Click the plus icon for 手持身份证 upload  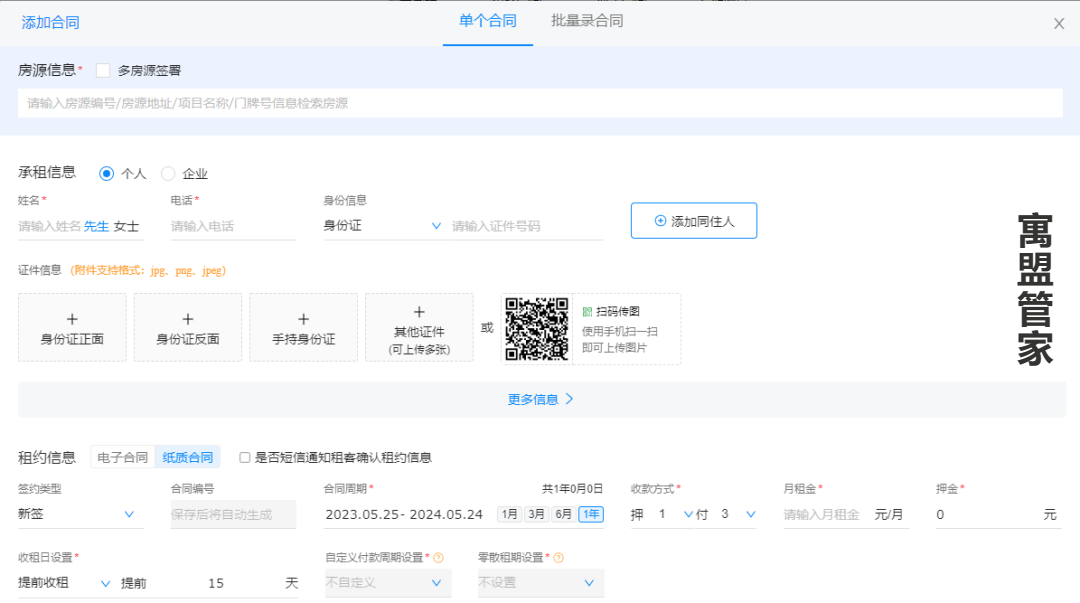pyautogui.click(x=304, y=319)
